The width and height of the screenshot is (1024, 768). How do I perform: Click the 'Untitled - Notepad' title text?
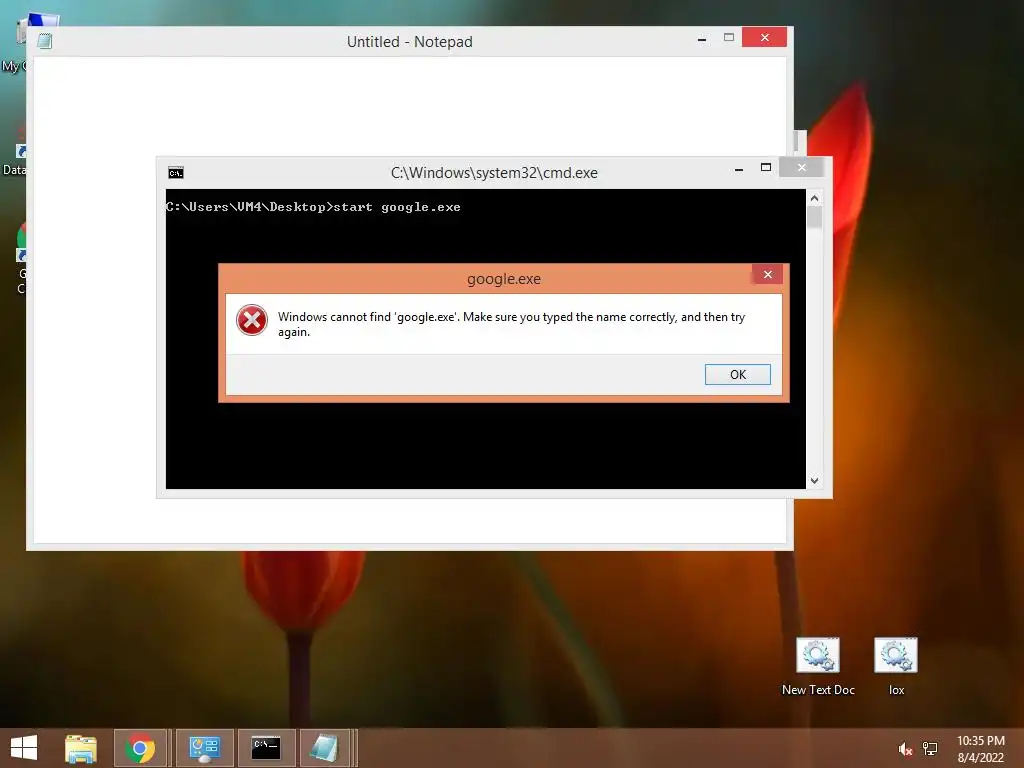click(409, 42)
